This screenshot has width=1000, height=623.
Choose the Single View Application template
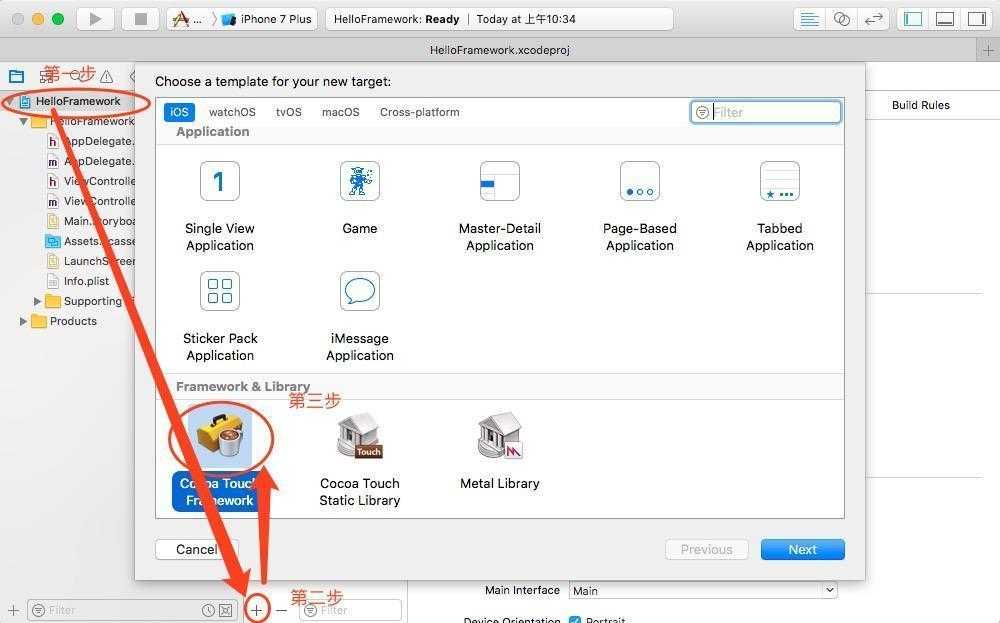[x=220, y=207]
